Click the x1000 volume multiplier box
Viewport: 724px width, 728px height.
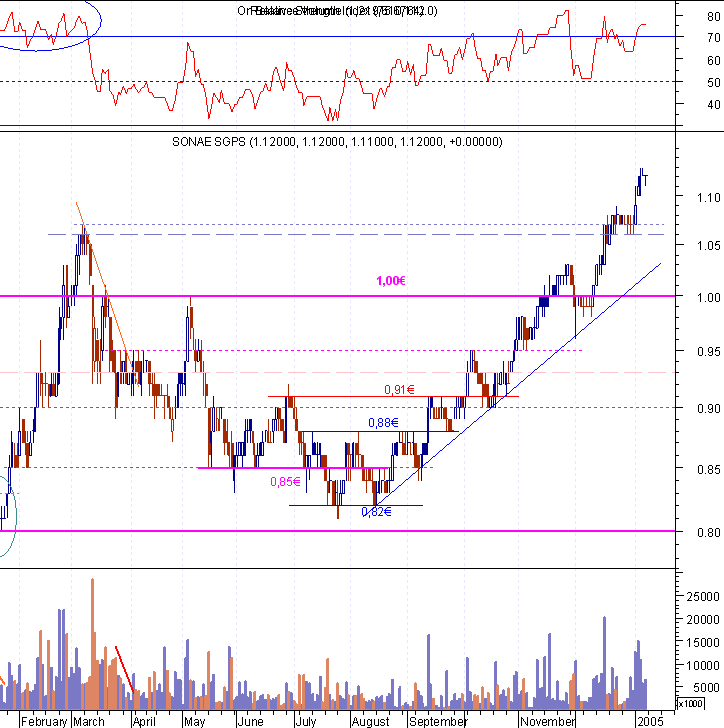690,703
